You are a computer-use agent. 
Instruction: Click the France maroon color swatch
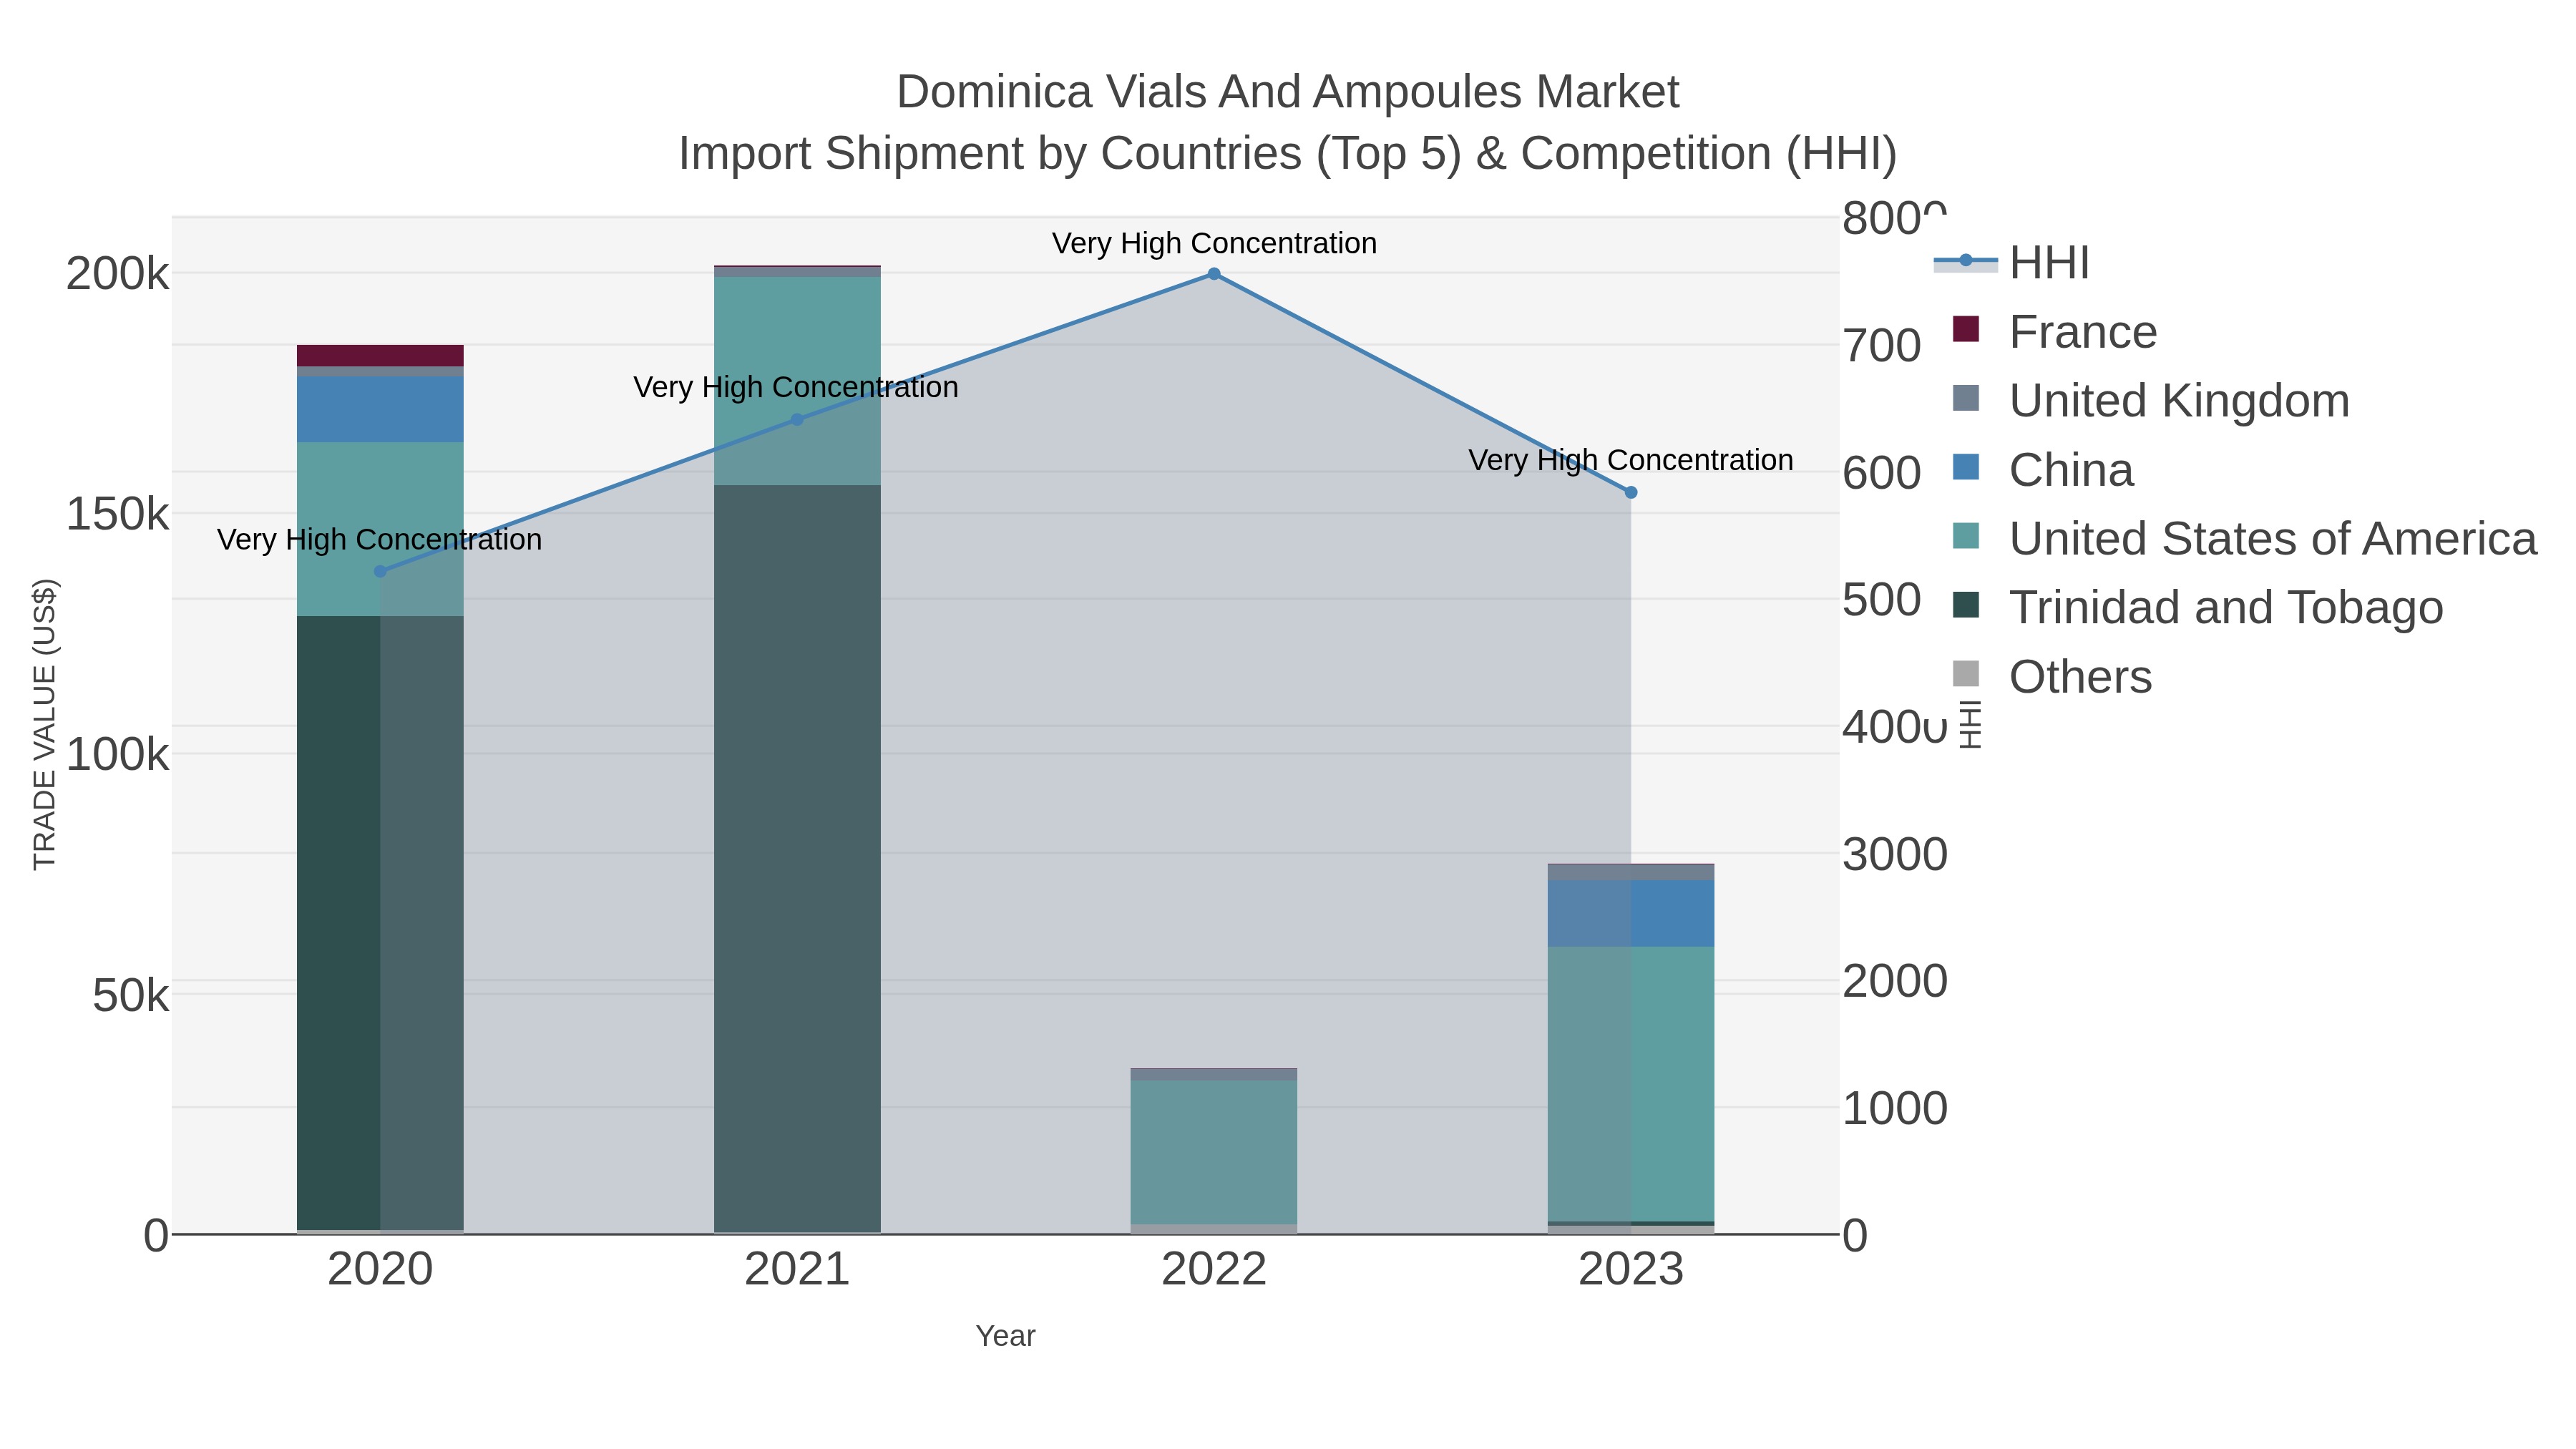click(x=1966, y=329)
